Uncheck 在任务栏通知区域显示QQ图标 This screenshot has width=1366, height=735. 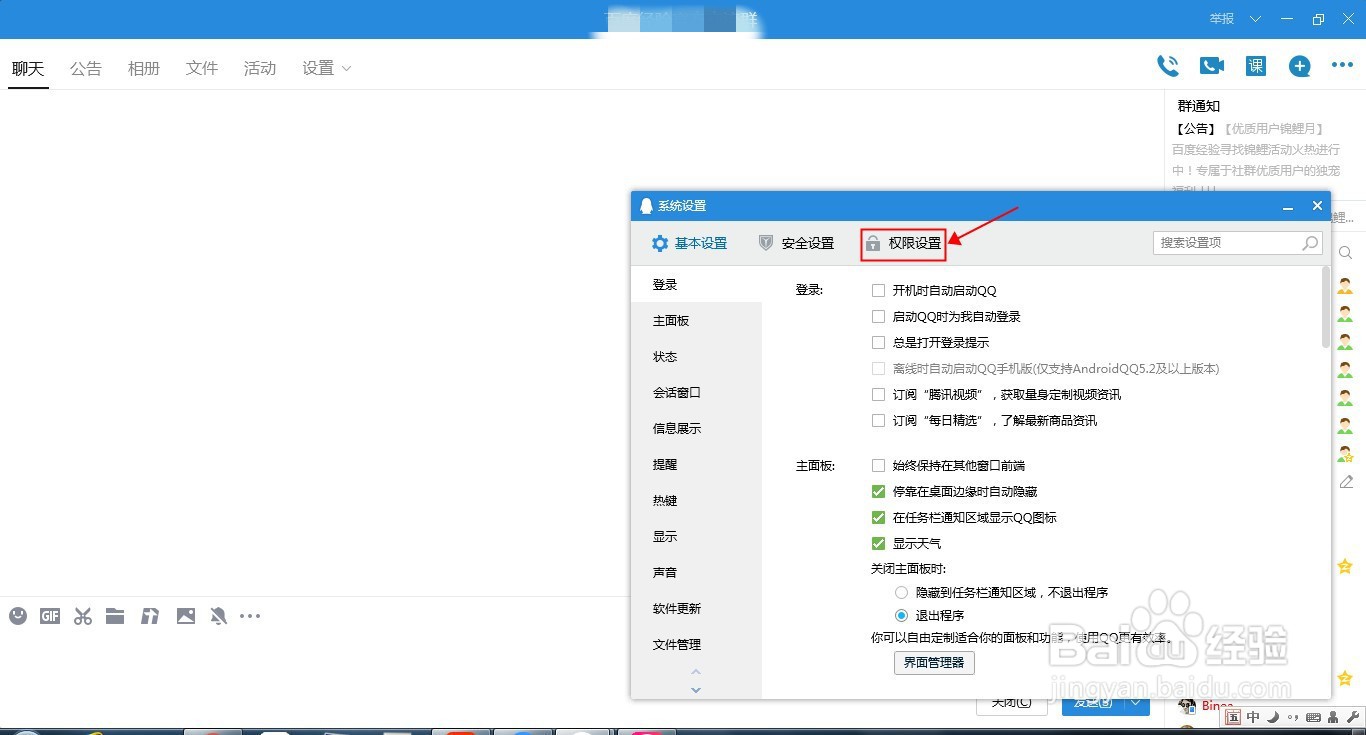[878, 518]
